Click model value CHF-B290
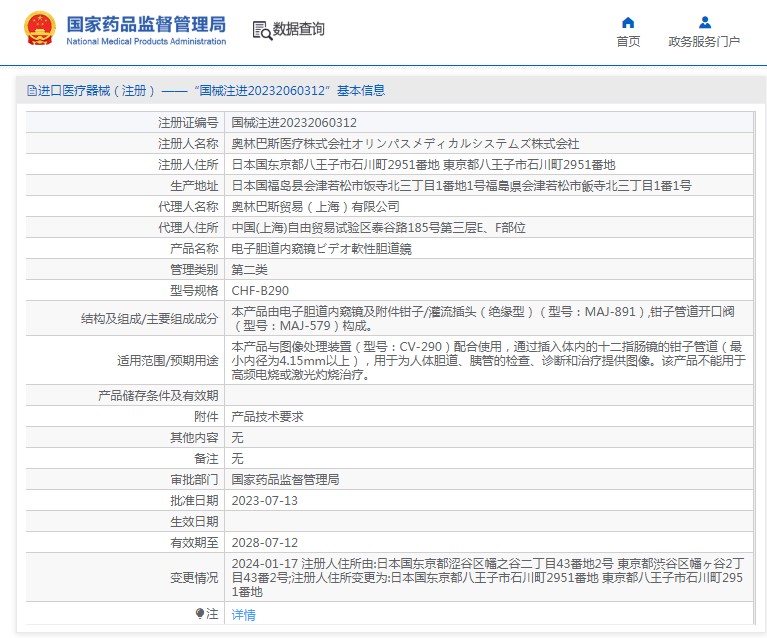The width and height of the screenshot is (767, 638). click(260, 291)
